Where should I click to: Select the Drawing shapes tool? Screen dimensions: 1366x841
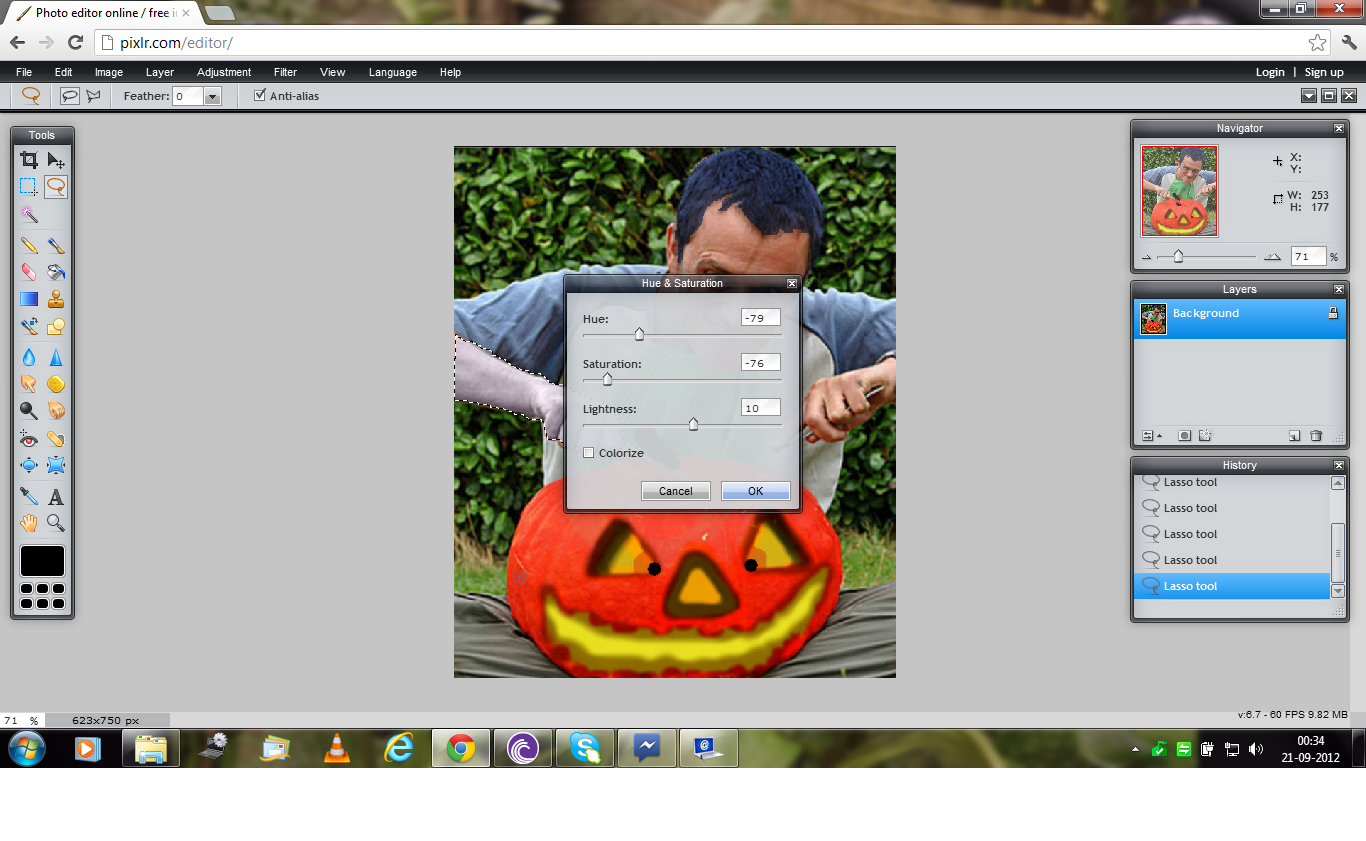coord(56,326)
